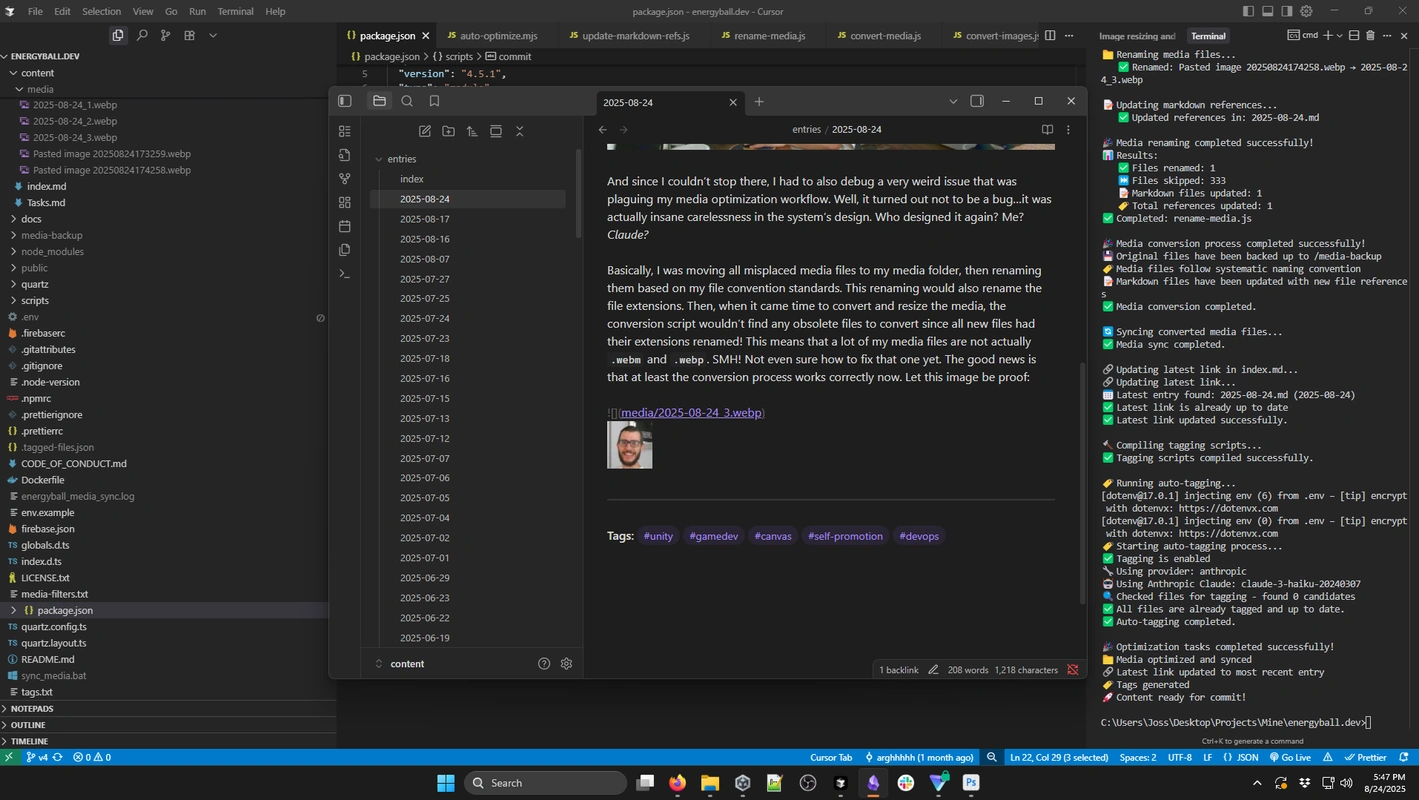
Task: Open Obsidian templates ribbon icon
Action: 345,250
